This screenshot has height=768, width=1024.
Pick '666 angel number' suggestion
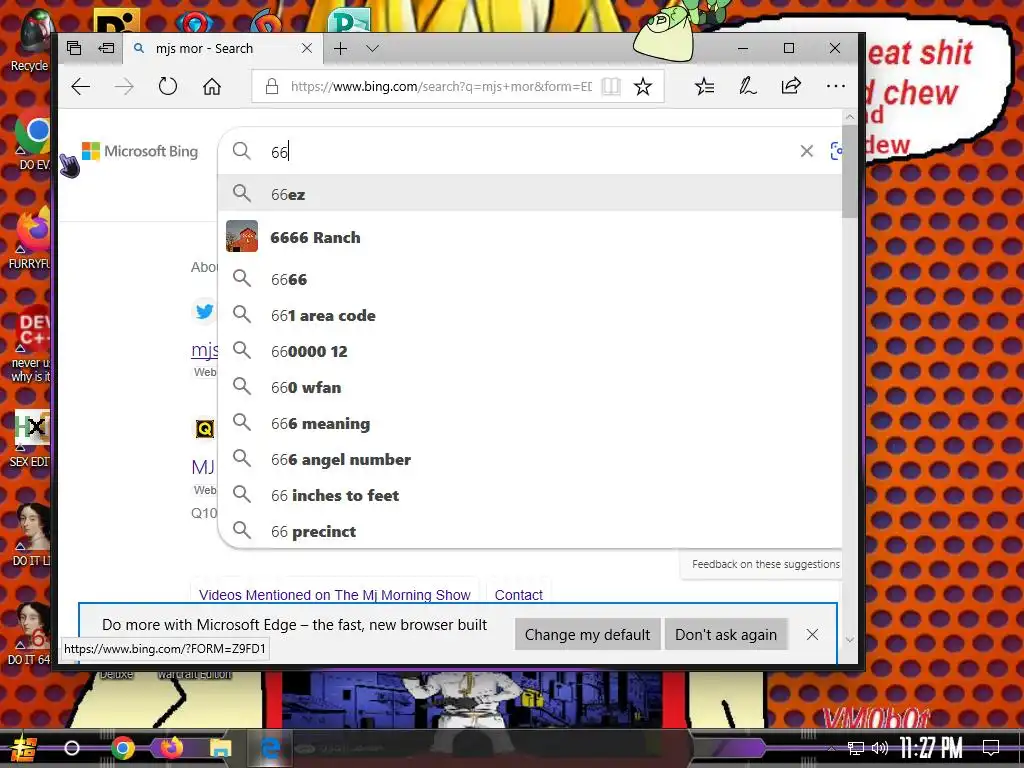(x=530, y=460)
